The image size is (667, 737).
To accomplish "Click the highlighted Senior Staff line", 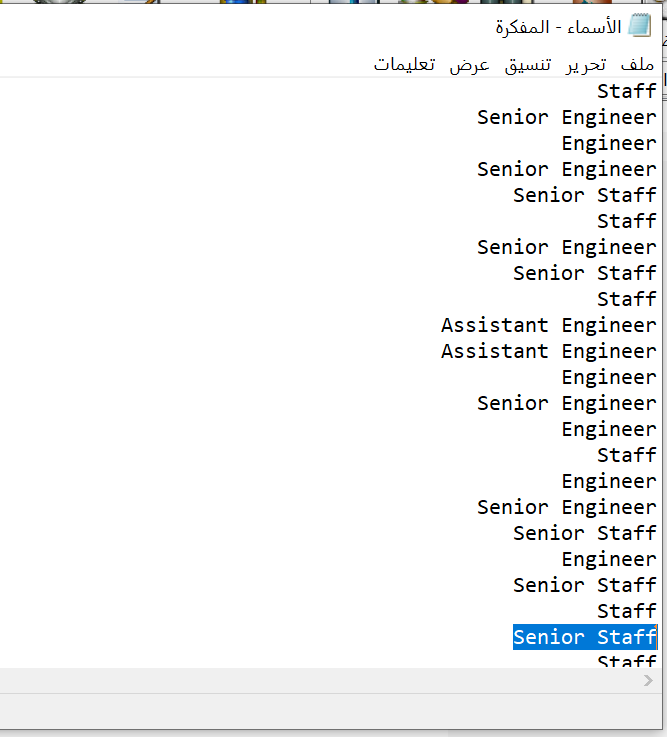I will coord(585,637).
